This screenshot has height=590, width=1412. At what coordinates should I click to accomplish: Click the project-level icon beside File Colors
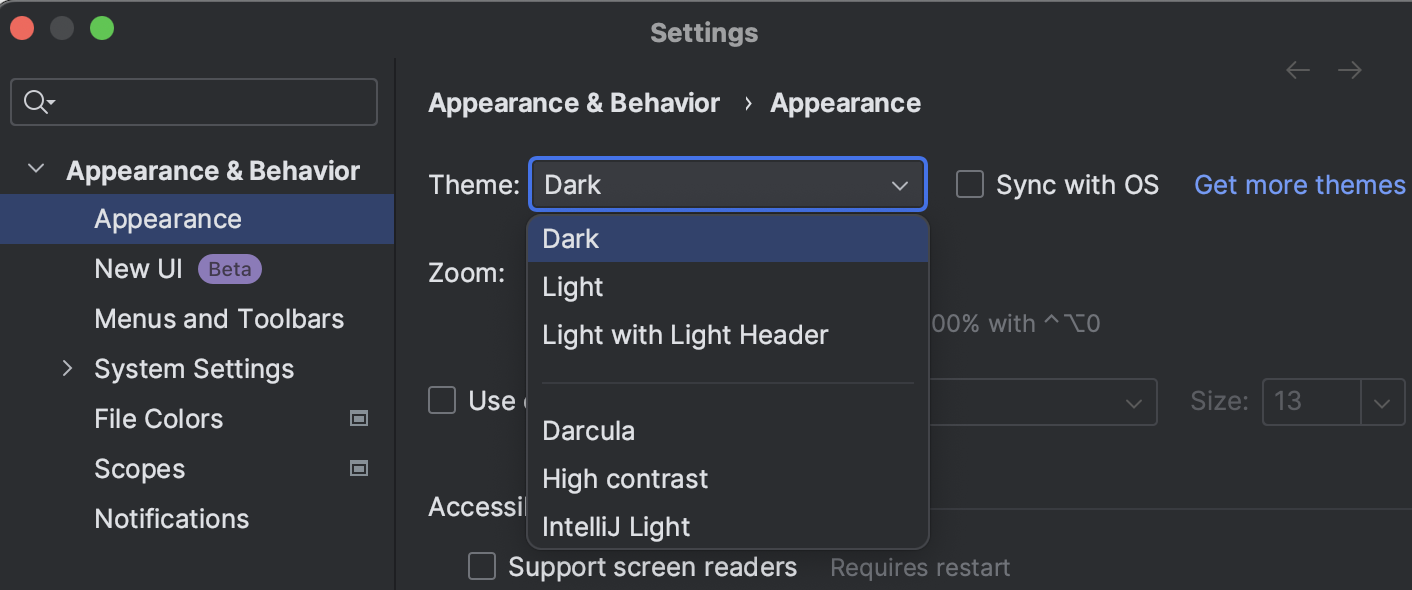pyautogui.click(x=359, y=418)
